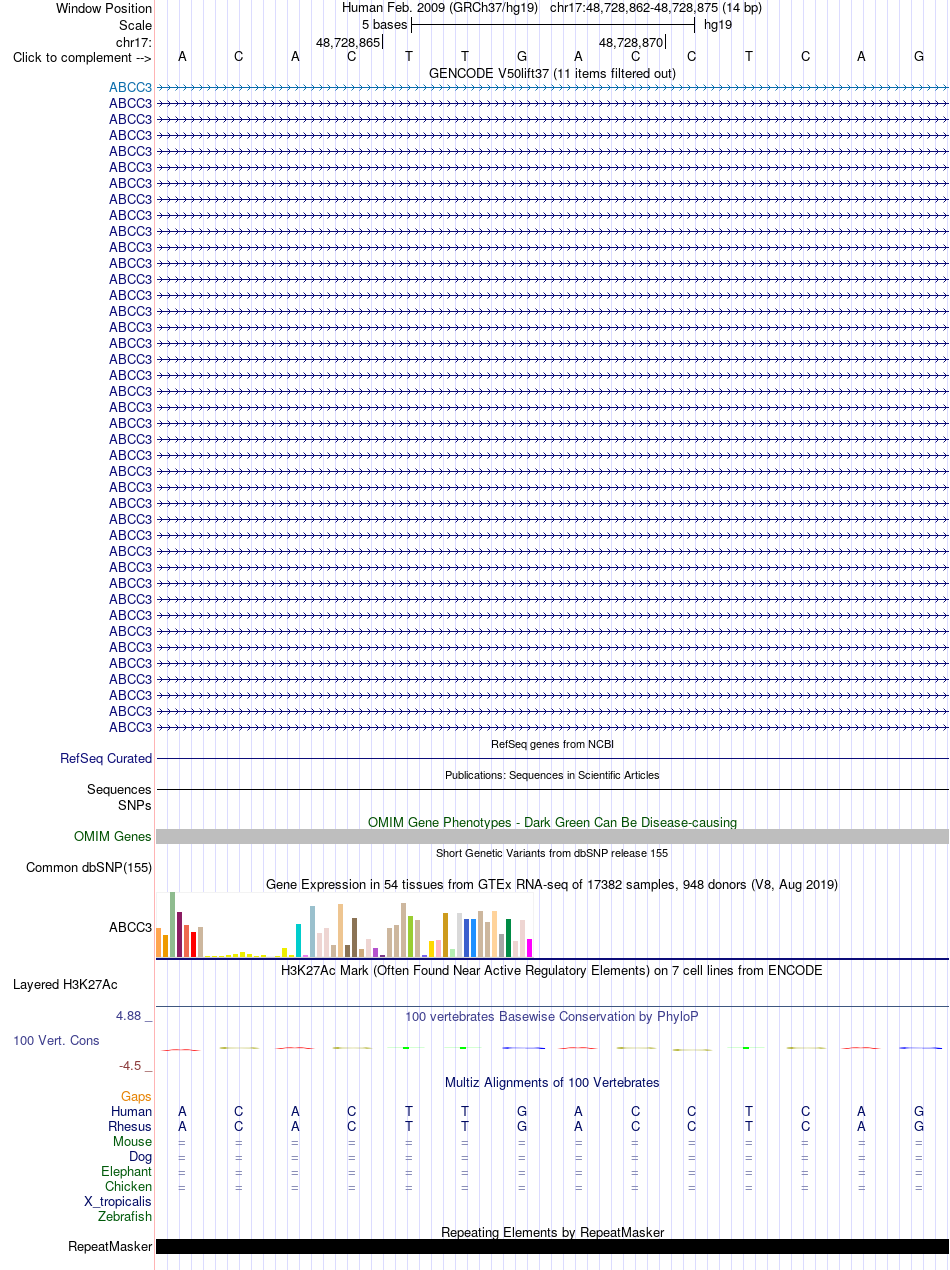
Task: Click the Scale track label
Action: pos(135,25)
